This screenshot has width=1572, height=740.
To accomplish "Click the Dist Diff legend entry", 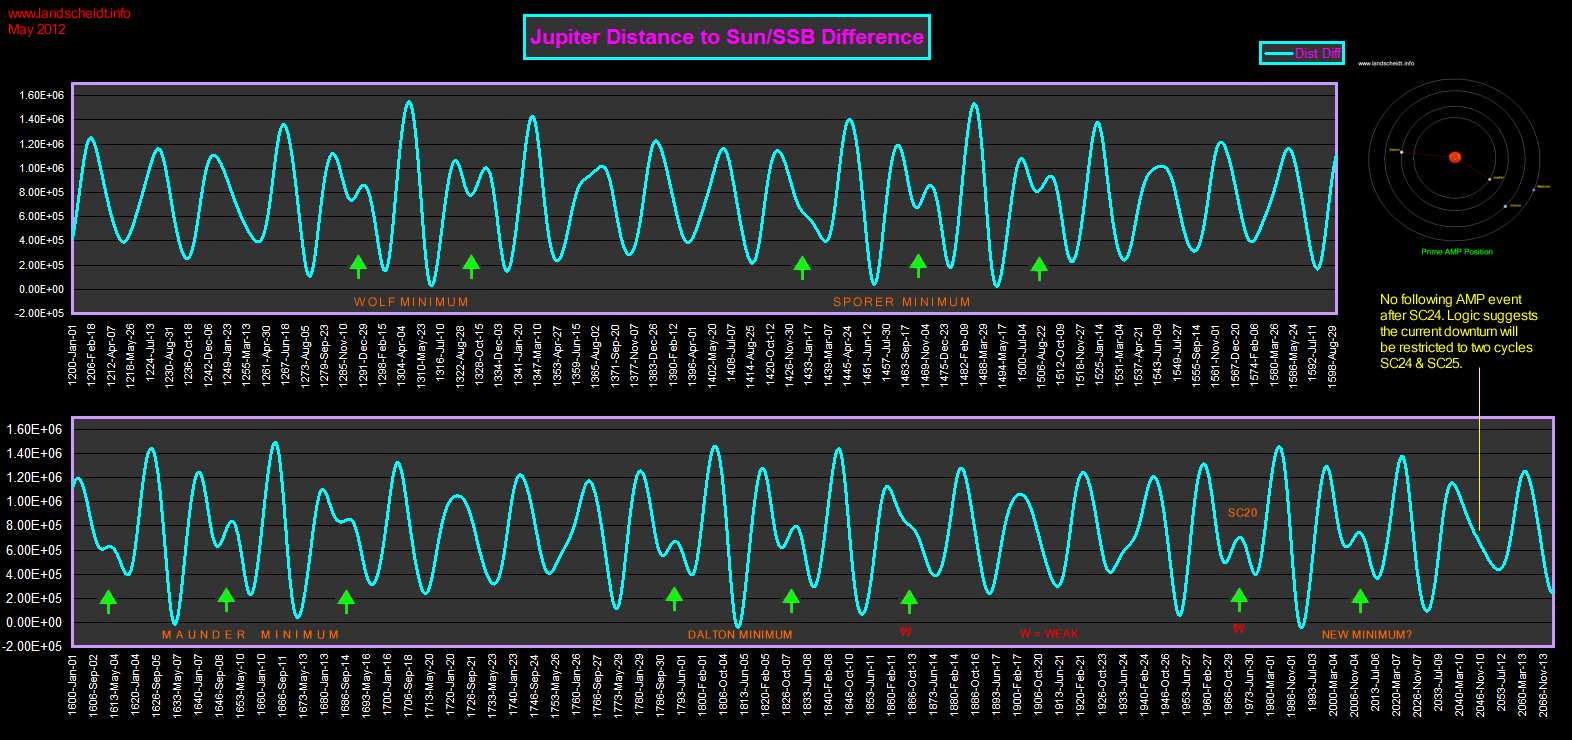I will 1301,53.
